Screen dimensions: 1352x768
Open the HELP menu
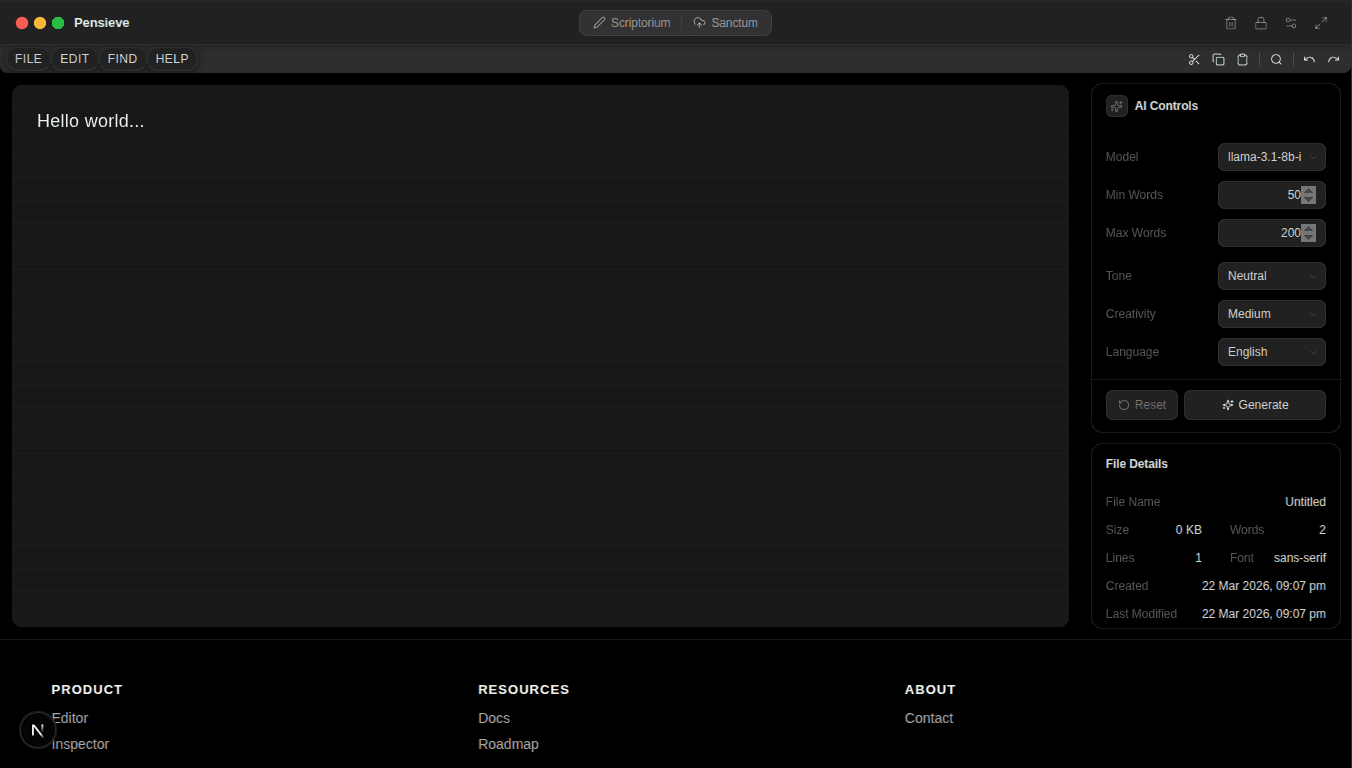[x=172, y=59]
